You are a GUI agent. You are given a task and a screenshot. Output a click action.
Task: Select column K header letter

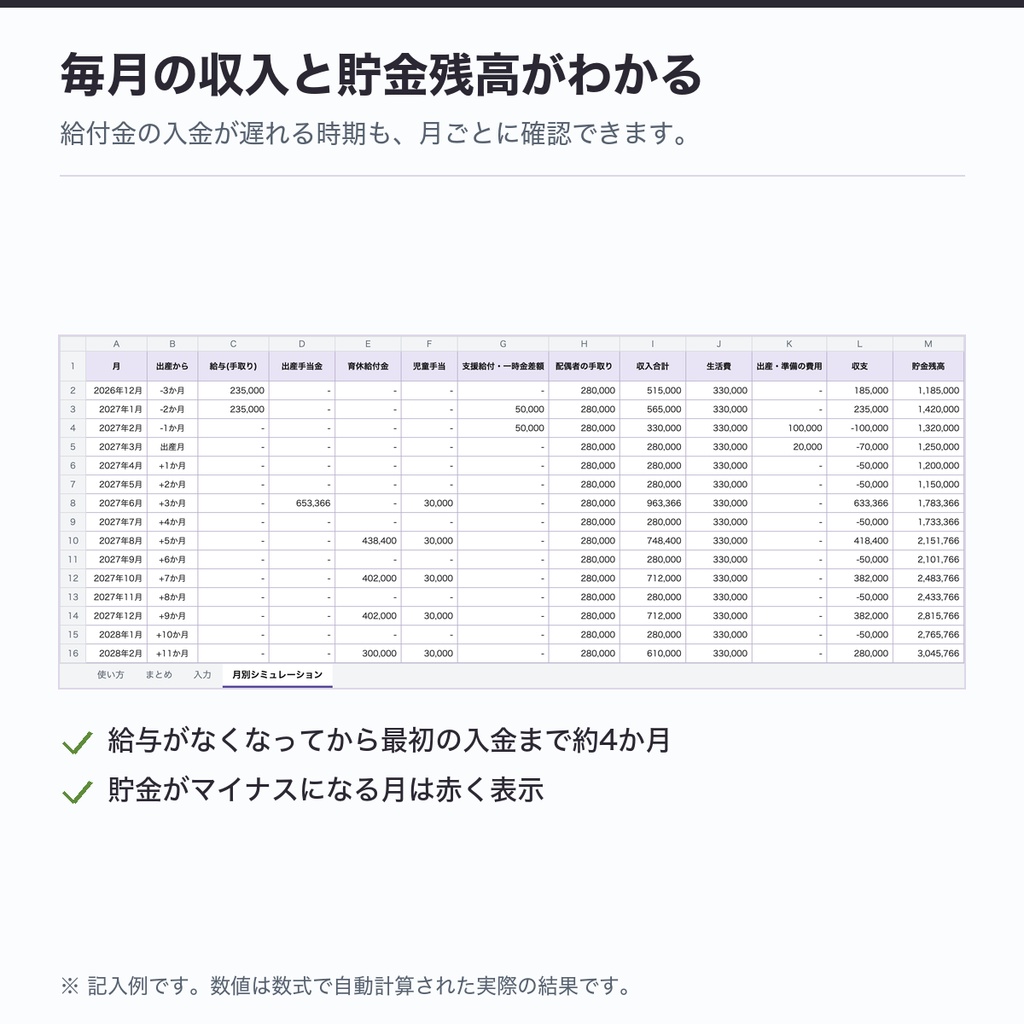click(789, 344)
